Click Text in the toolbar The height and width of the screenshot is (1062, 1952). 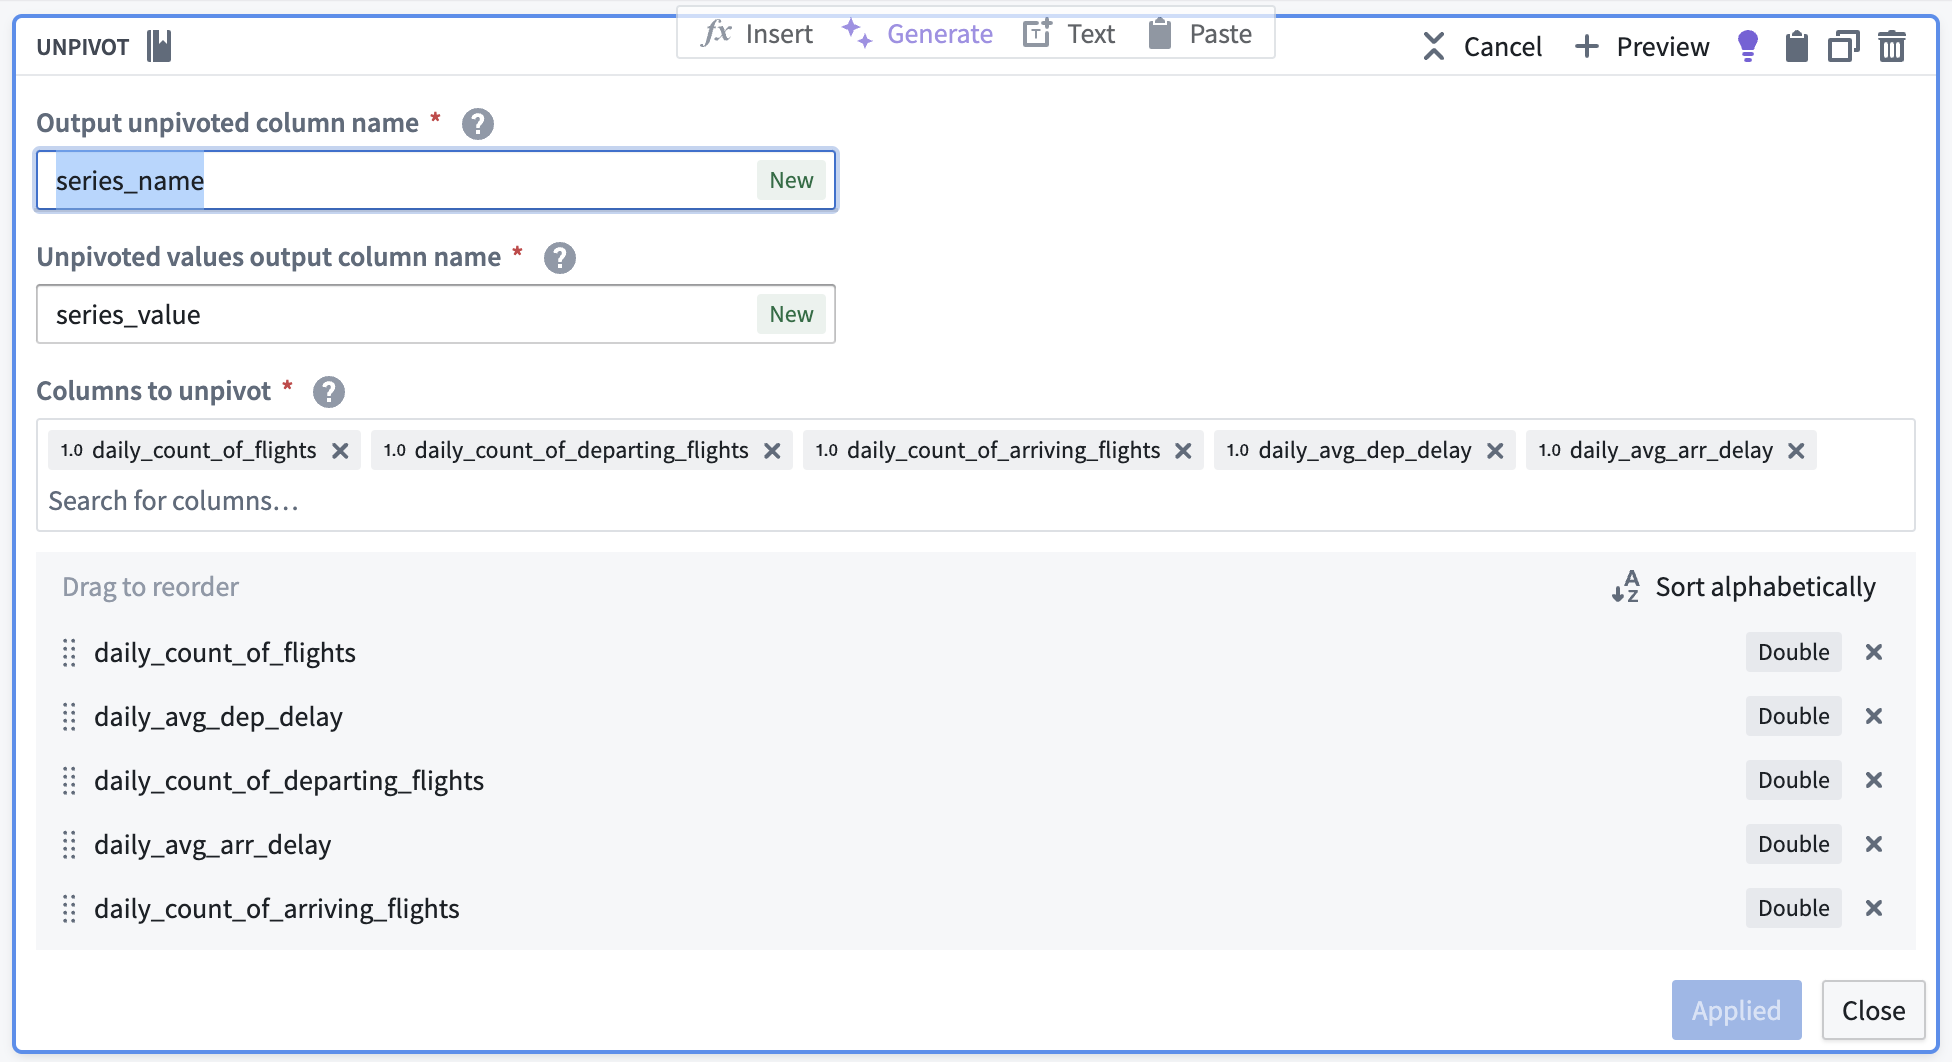click(1069, 34)
